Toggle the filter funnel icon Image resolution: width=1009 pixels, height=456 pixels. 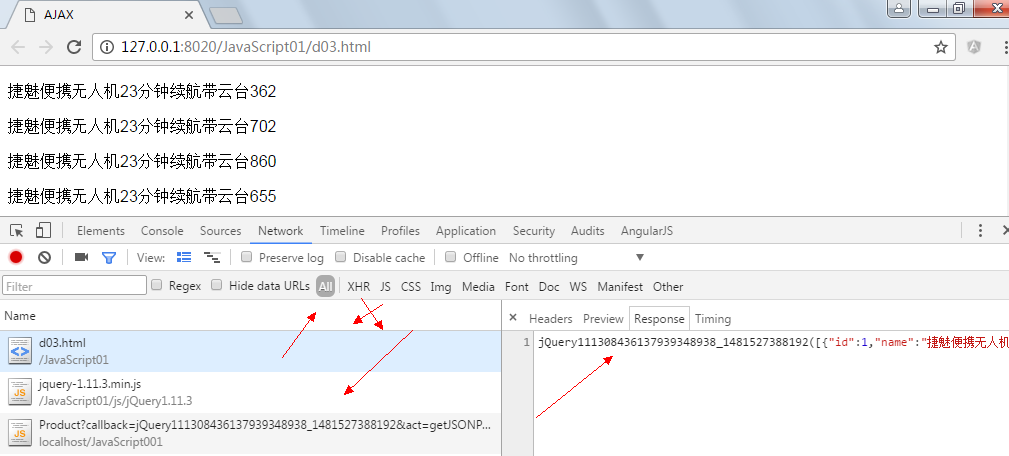click(x=109, y=257)
